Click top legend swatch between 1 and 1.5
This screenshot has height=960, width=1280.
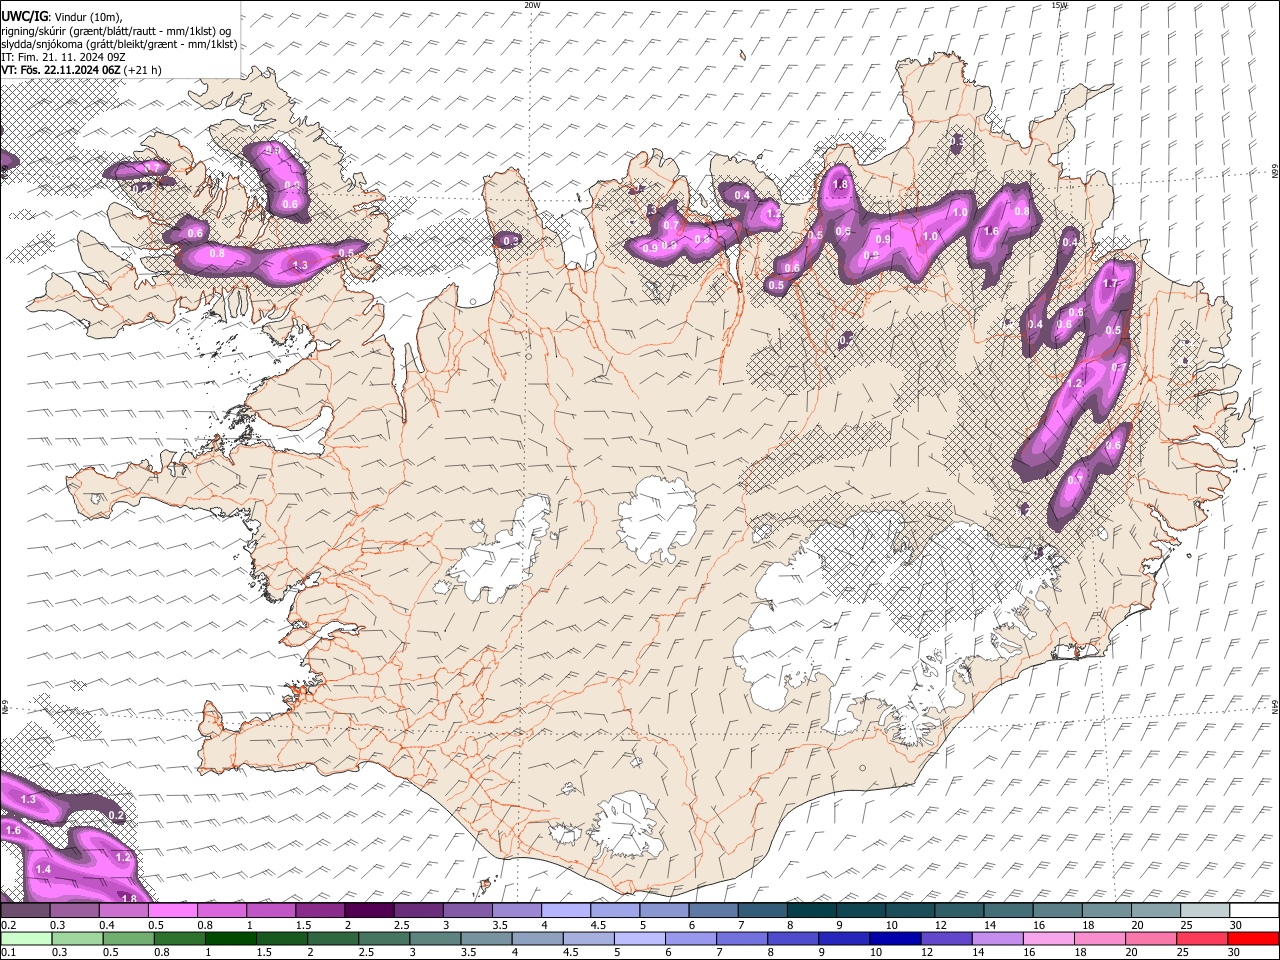(x=271, y=911)
